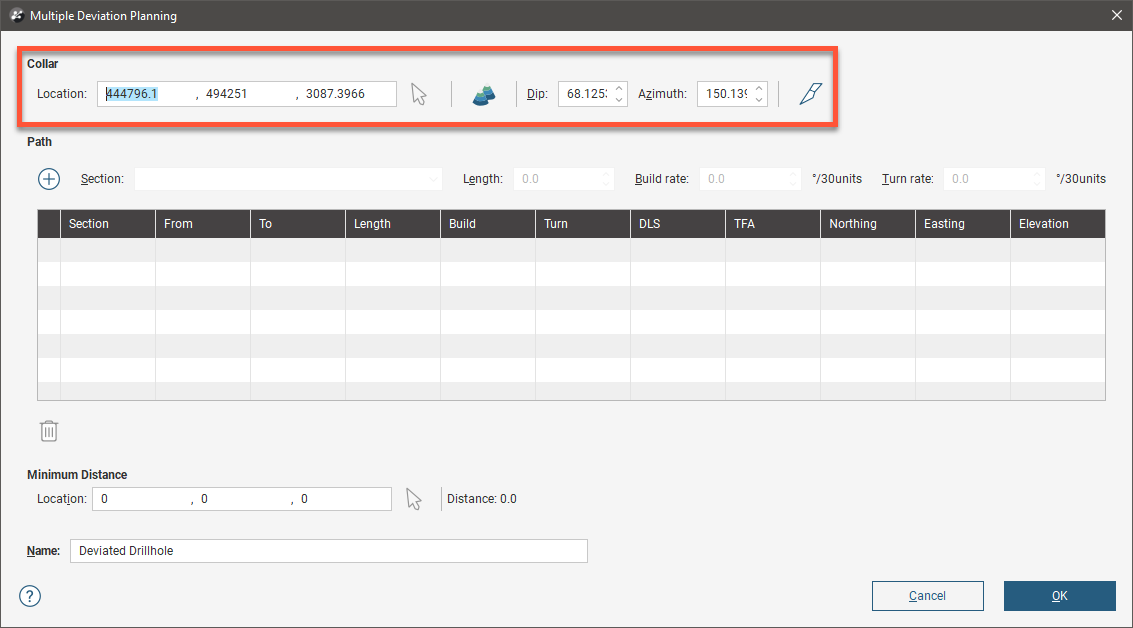Decrease the Azimuth value with the down arrow
The image size is (1133, 628).
click(x=759, y=100)
